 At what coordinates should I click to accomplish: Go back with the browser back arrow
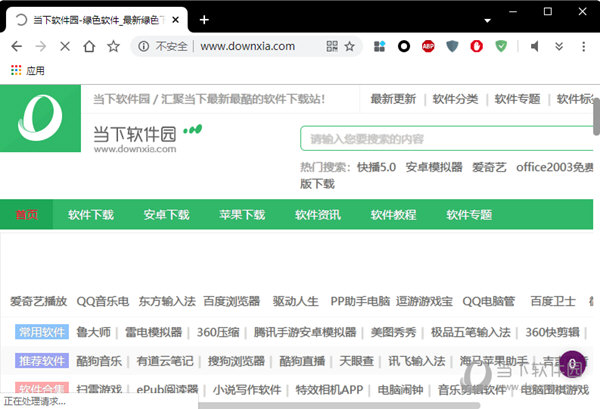tap(16, 47)
